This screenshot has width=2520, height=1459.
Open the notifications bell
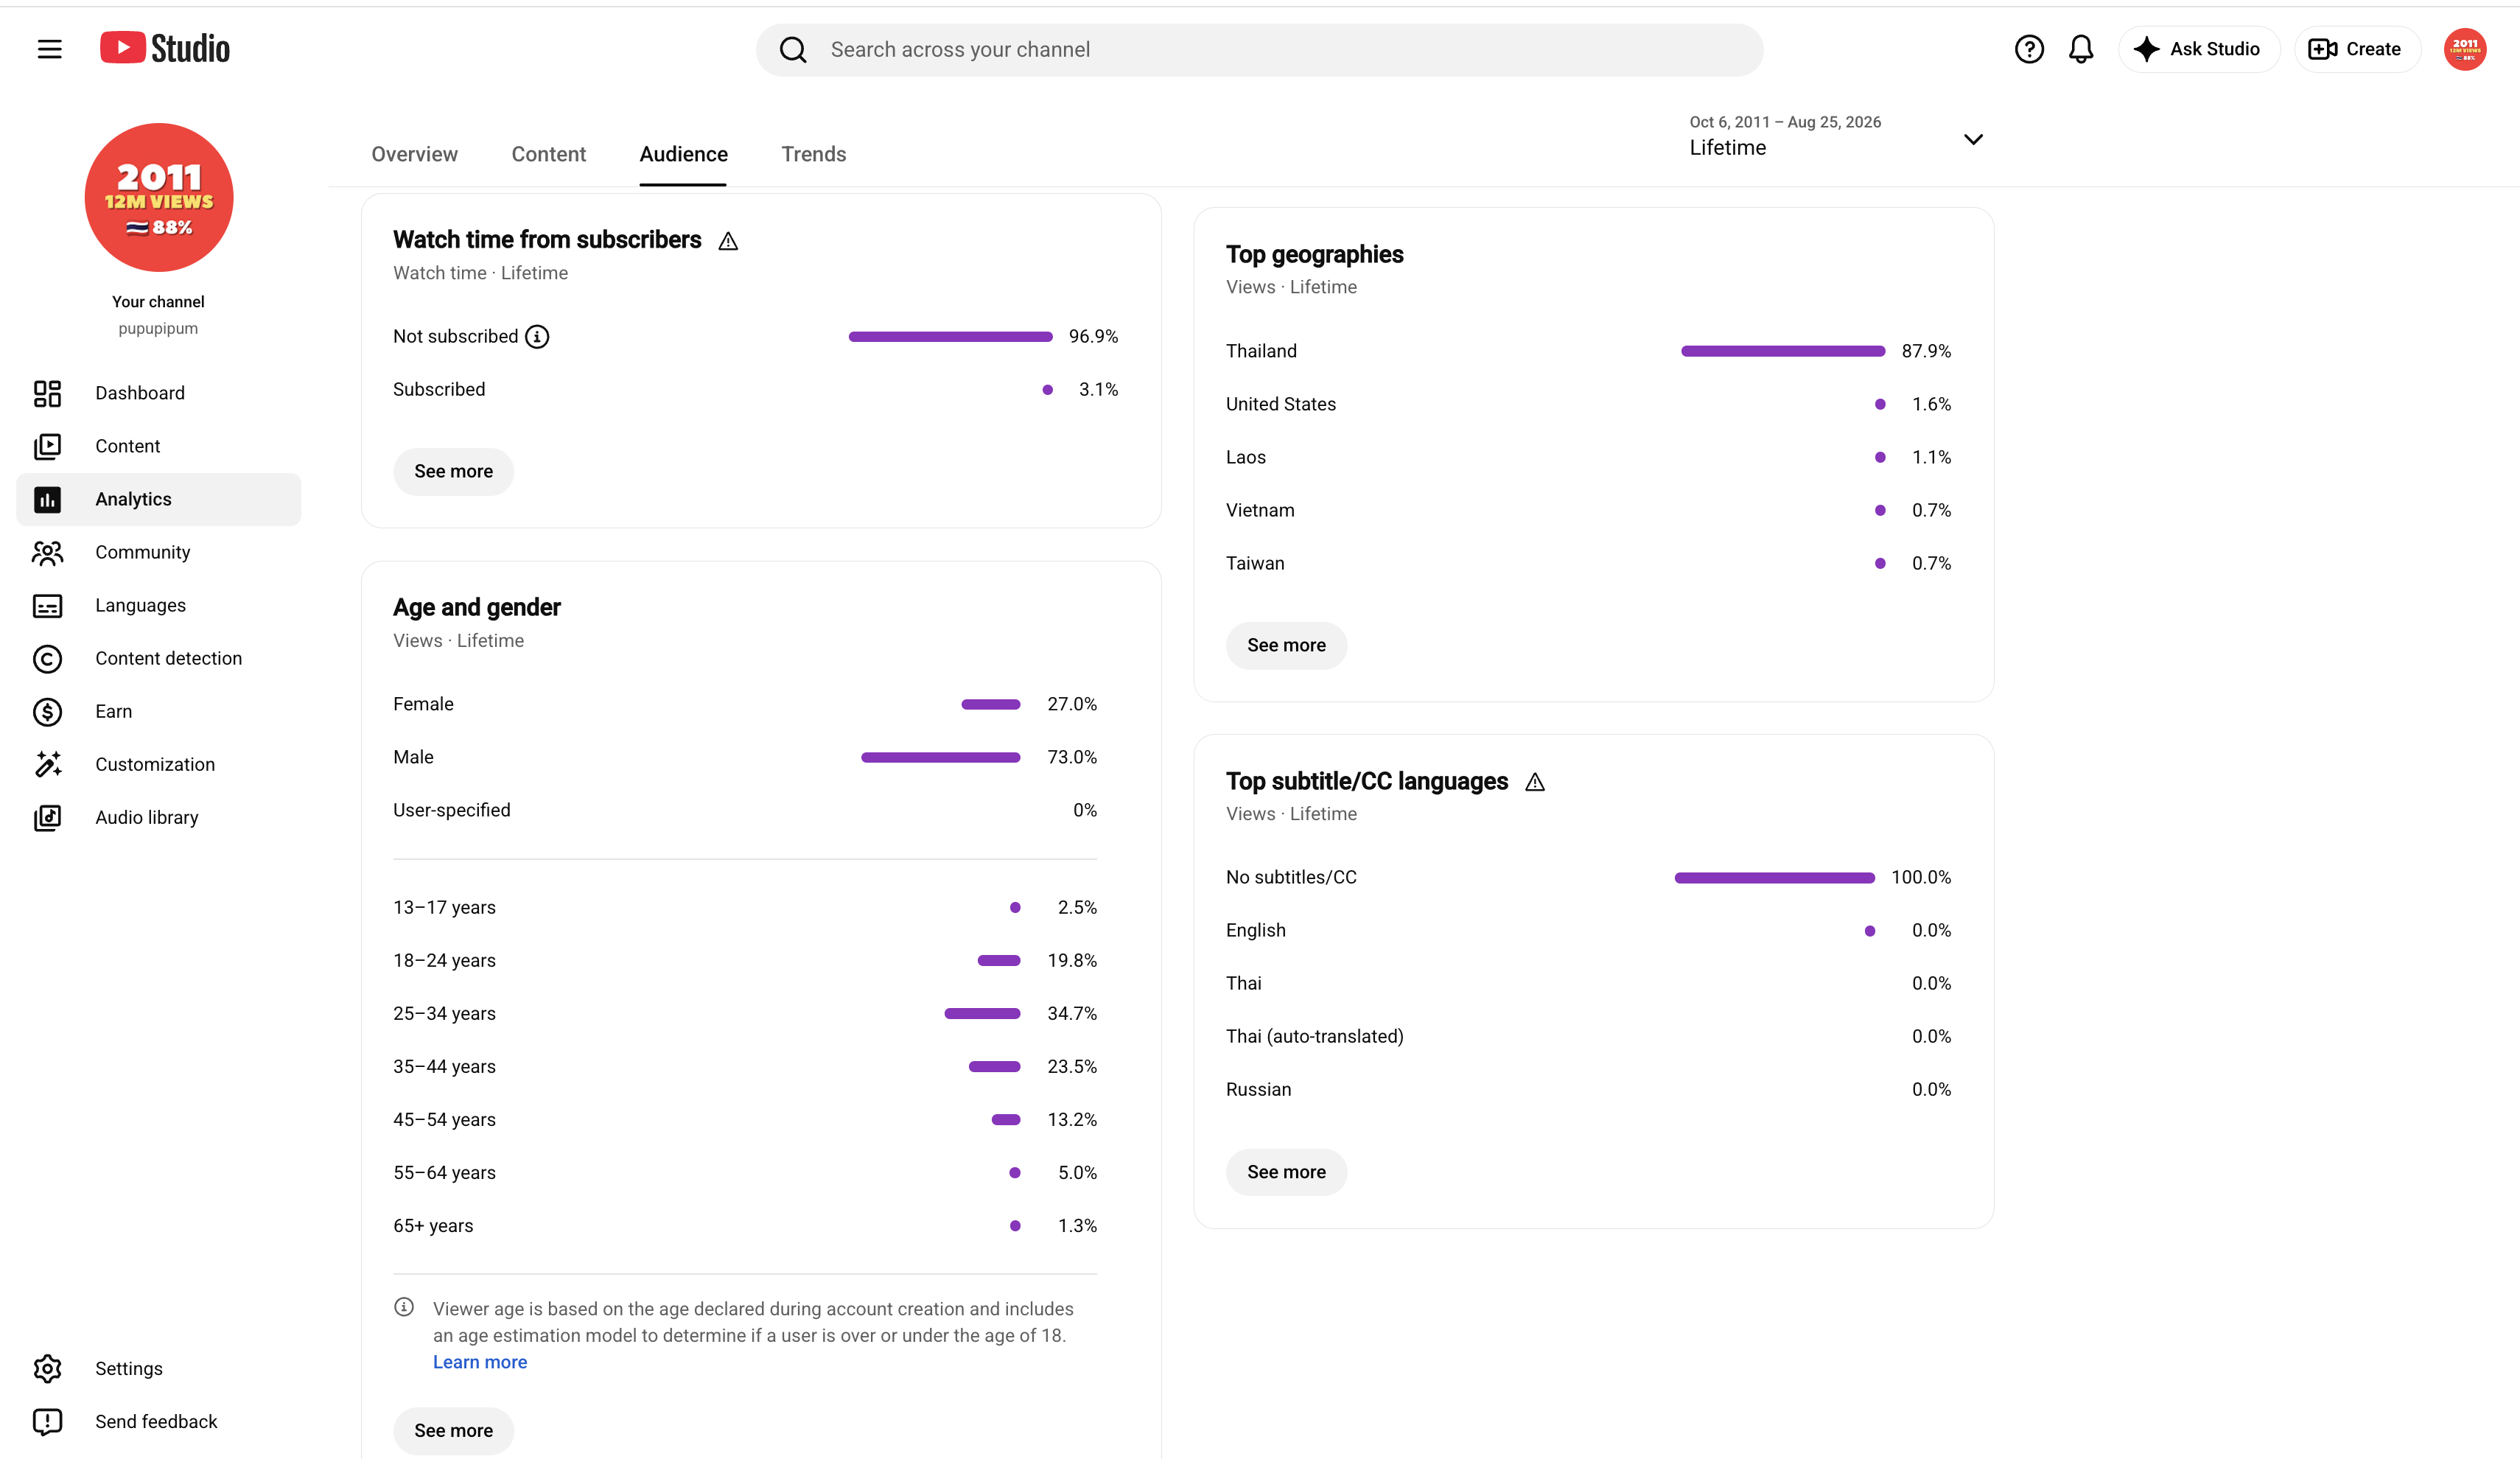coord(2081,49)
